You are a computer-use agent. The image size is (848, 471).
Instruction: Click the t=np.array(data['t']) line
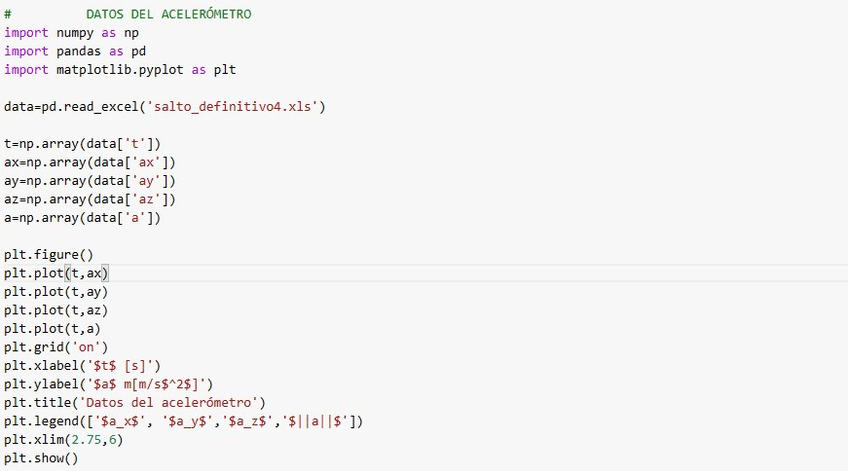click(x=82, y=143)
